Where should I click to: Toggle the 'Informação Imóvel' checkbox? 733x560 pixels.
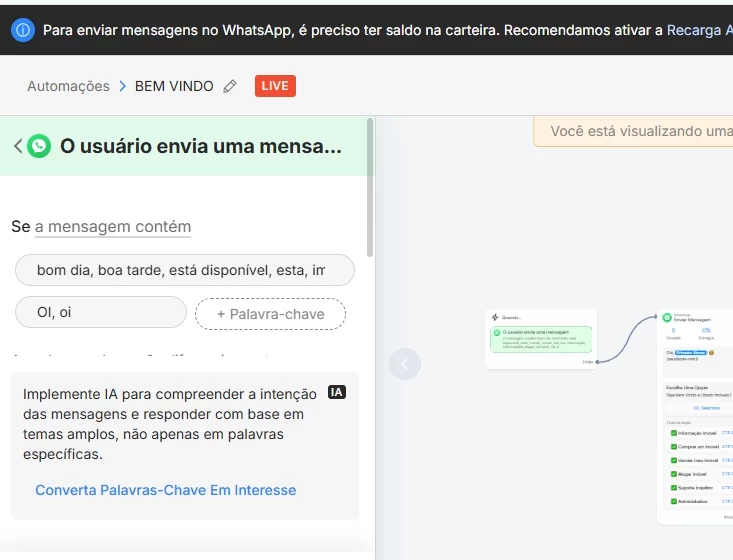(674, 433)
